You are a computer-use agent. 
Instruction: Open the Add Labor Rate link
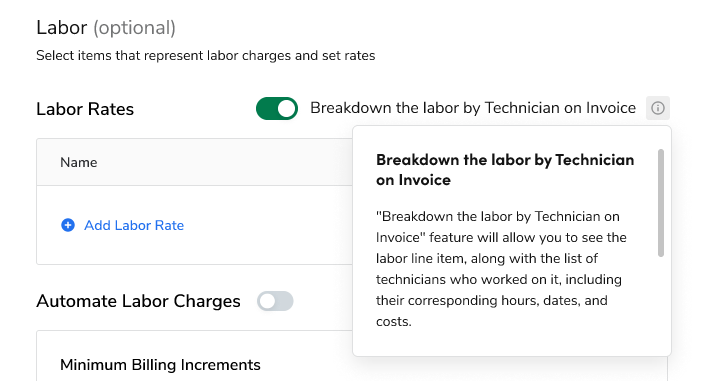click(x=134, y=225)
